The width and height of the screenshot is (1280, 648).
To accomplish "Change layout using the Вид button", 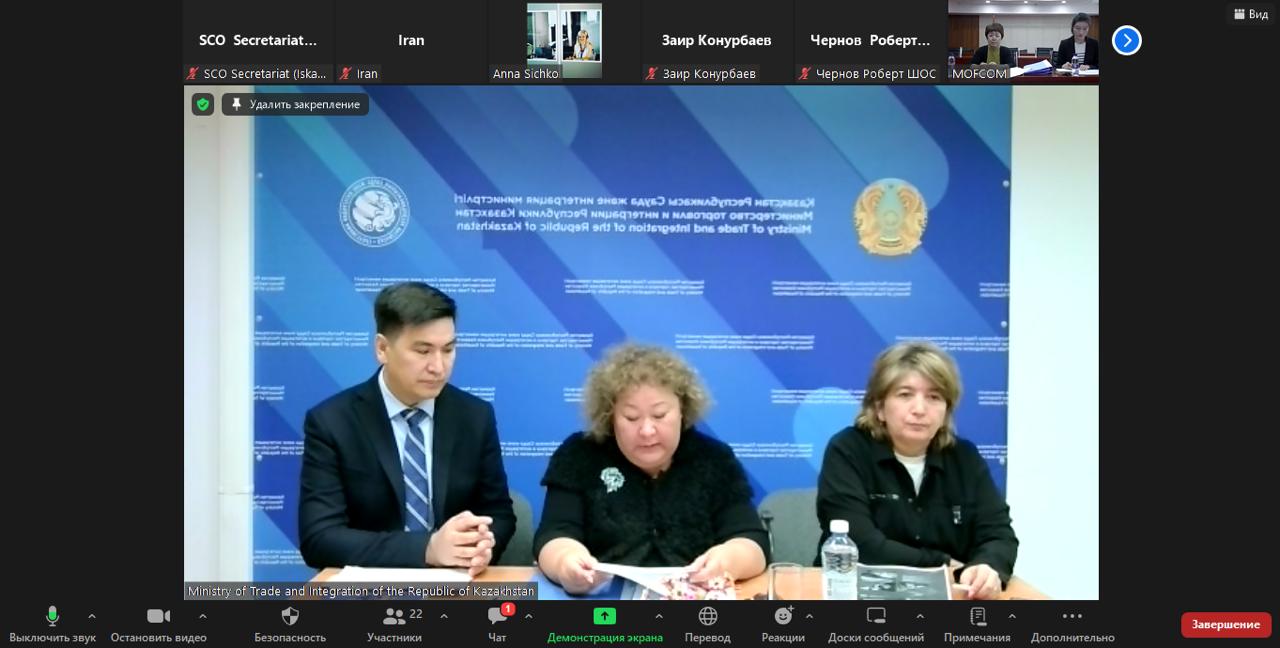I will click(x=1250, y=14).
